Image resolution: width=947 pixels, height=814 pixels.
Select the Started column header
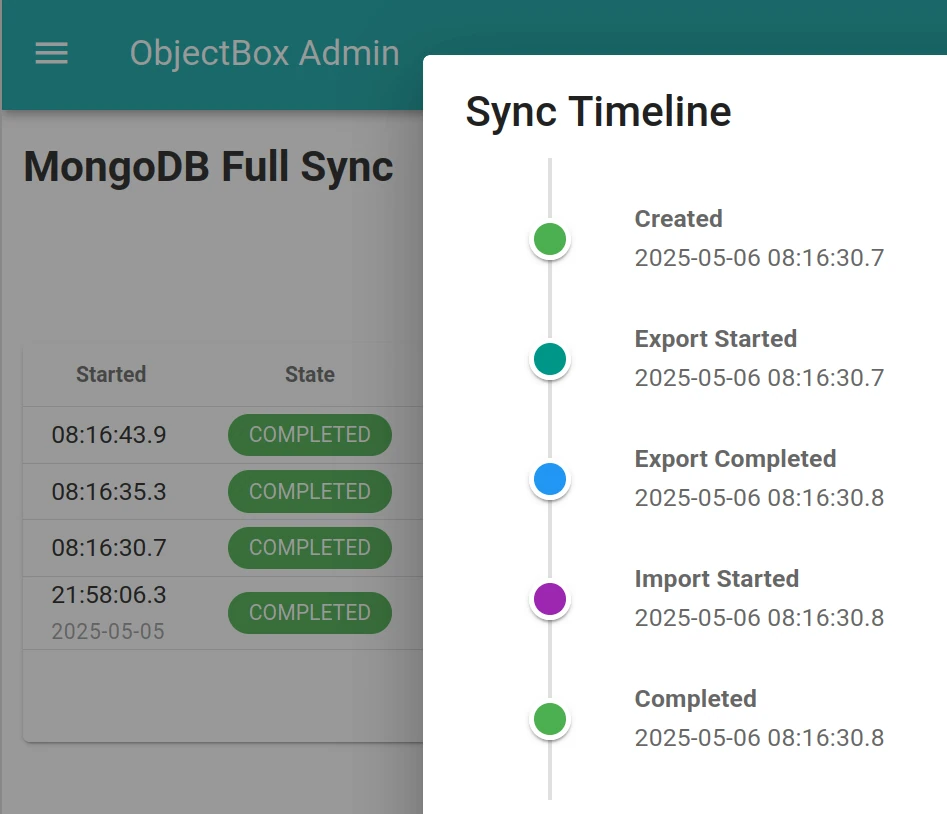tap(111, 374)
